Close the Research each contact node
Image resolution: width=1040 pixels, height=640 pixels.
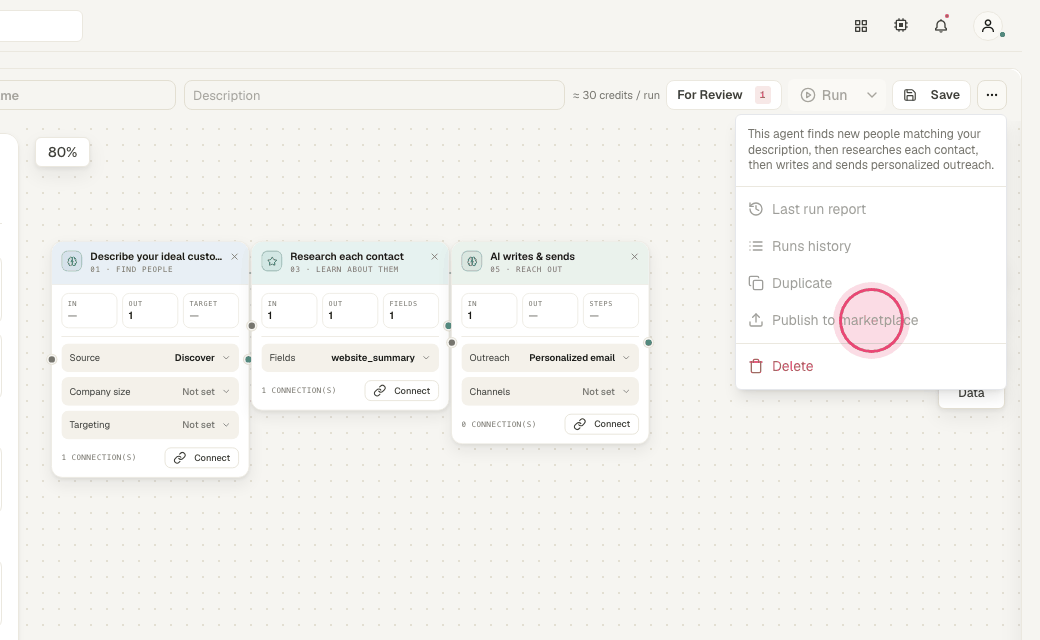tap(434, 257)
